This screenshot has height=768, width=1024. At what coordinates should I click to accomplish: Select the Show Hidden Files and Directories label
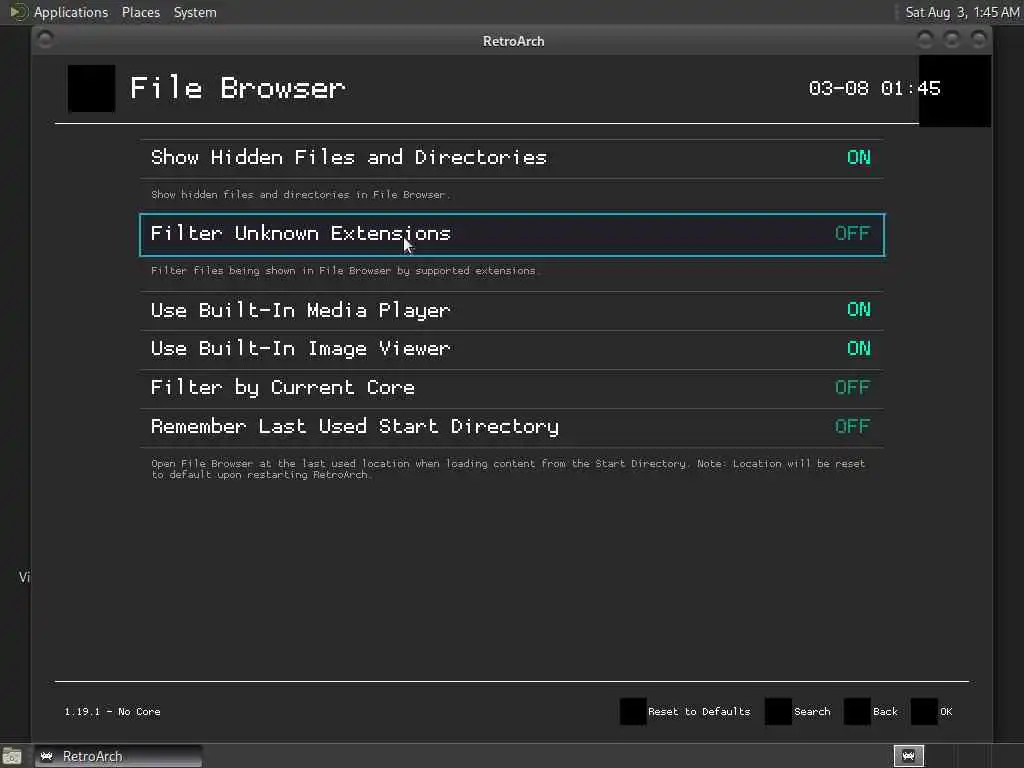(x=349, y=157)
